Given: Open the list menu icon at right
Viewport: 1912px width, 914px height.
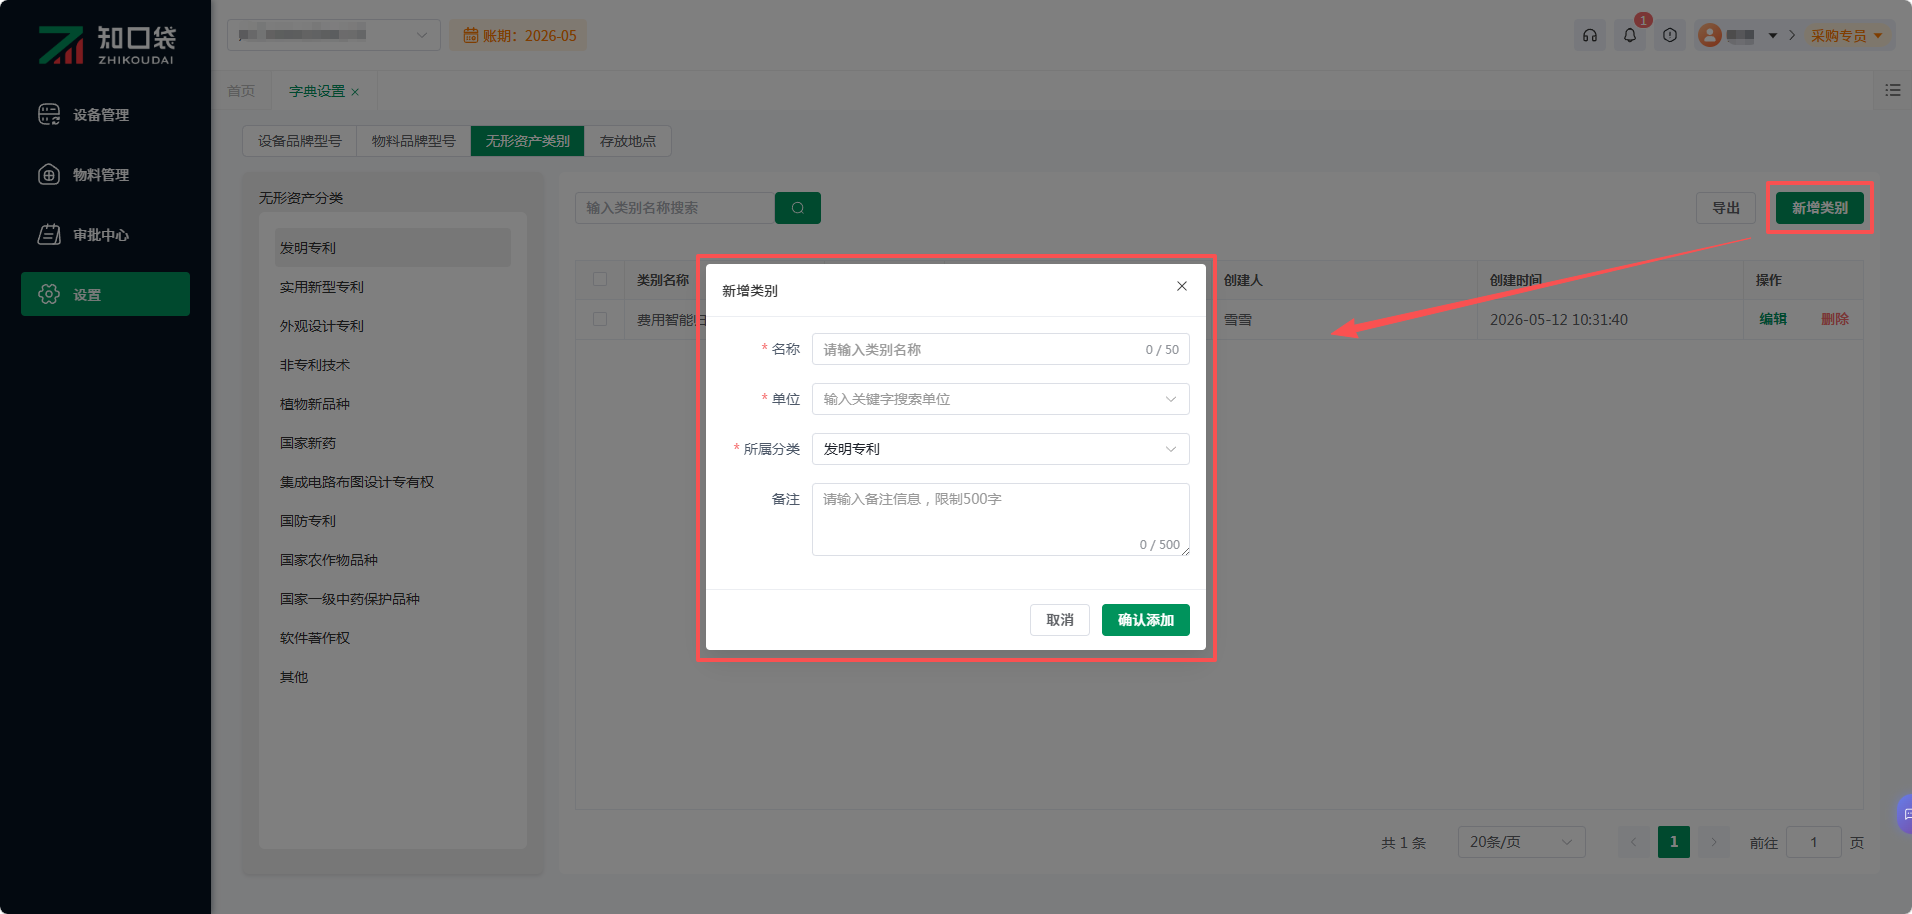Looking at the screenshot, I should click(1892, 90).
